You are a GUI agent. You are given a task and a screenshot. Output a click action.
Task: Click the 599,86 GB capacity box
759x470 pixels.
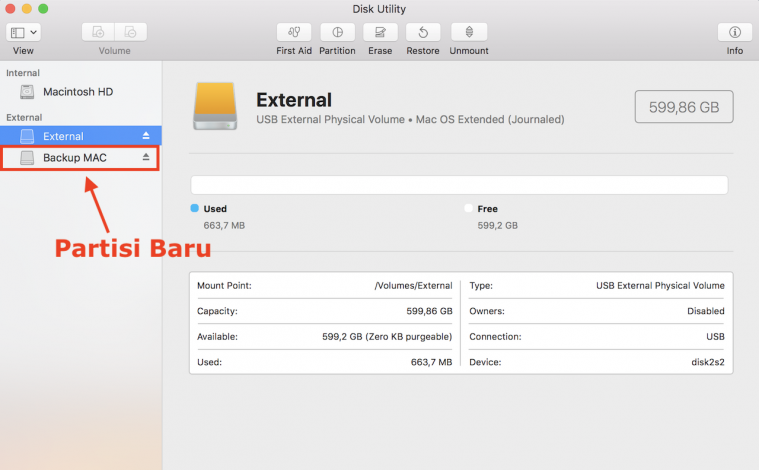point(684,106)
